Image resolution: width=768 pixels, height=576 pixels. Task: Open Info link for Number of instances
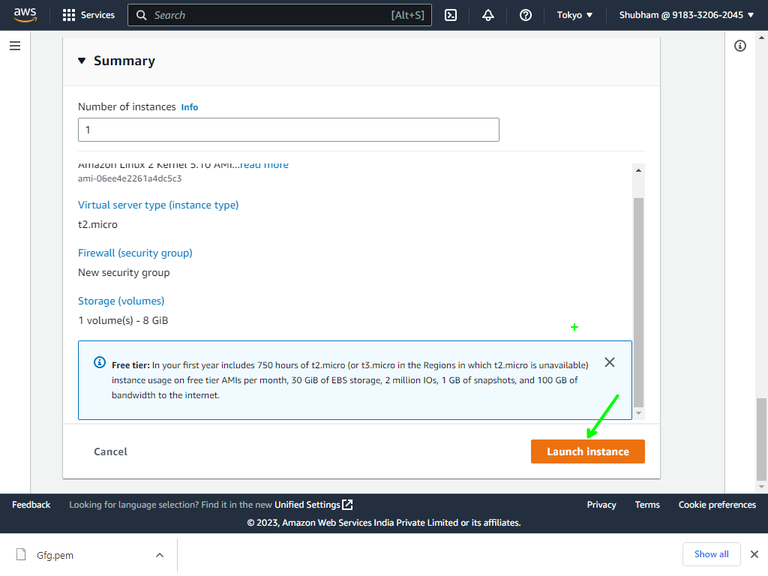pyautogui.click(x=190, y=107)
